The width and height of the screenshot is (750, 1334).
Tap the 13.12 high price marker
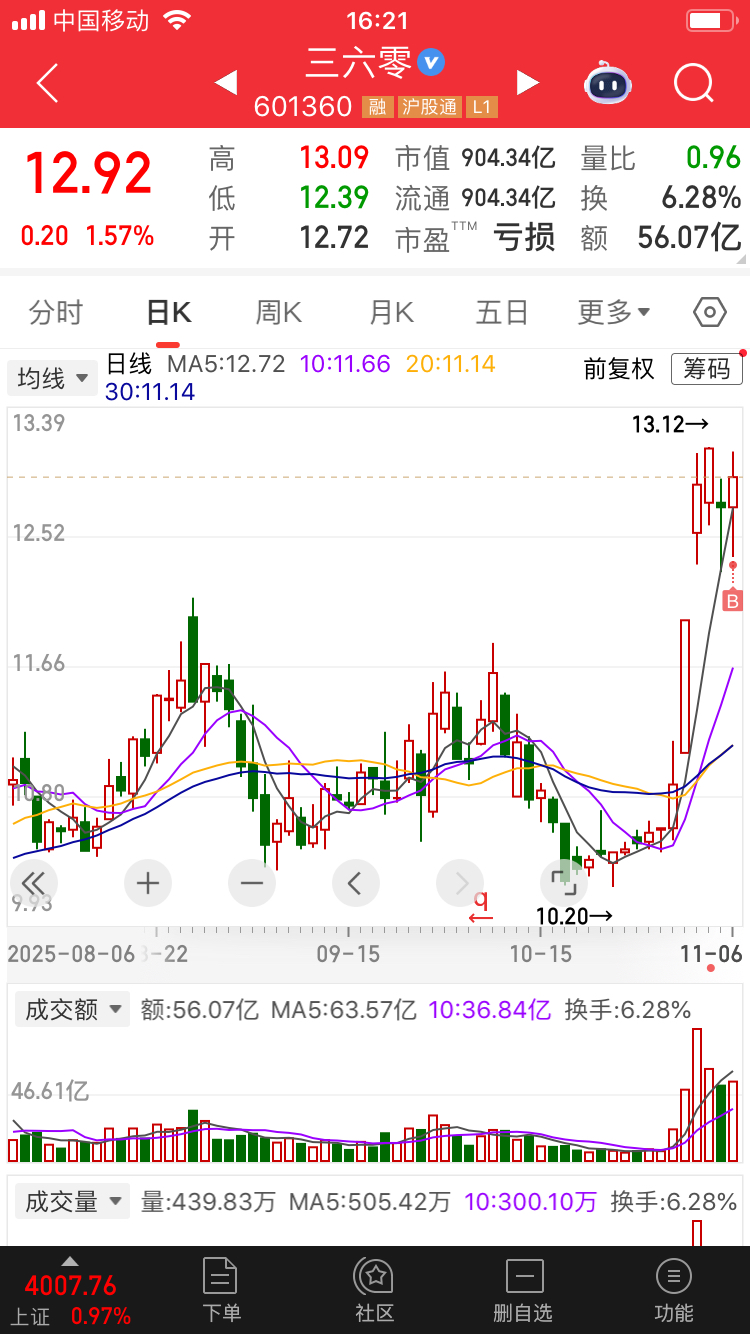(670, 425)
